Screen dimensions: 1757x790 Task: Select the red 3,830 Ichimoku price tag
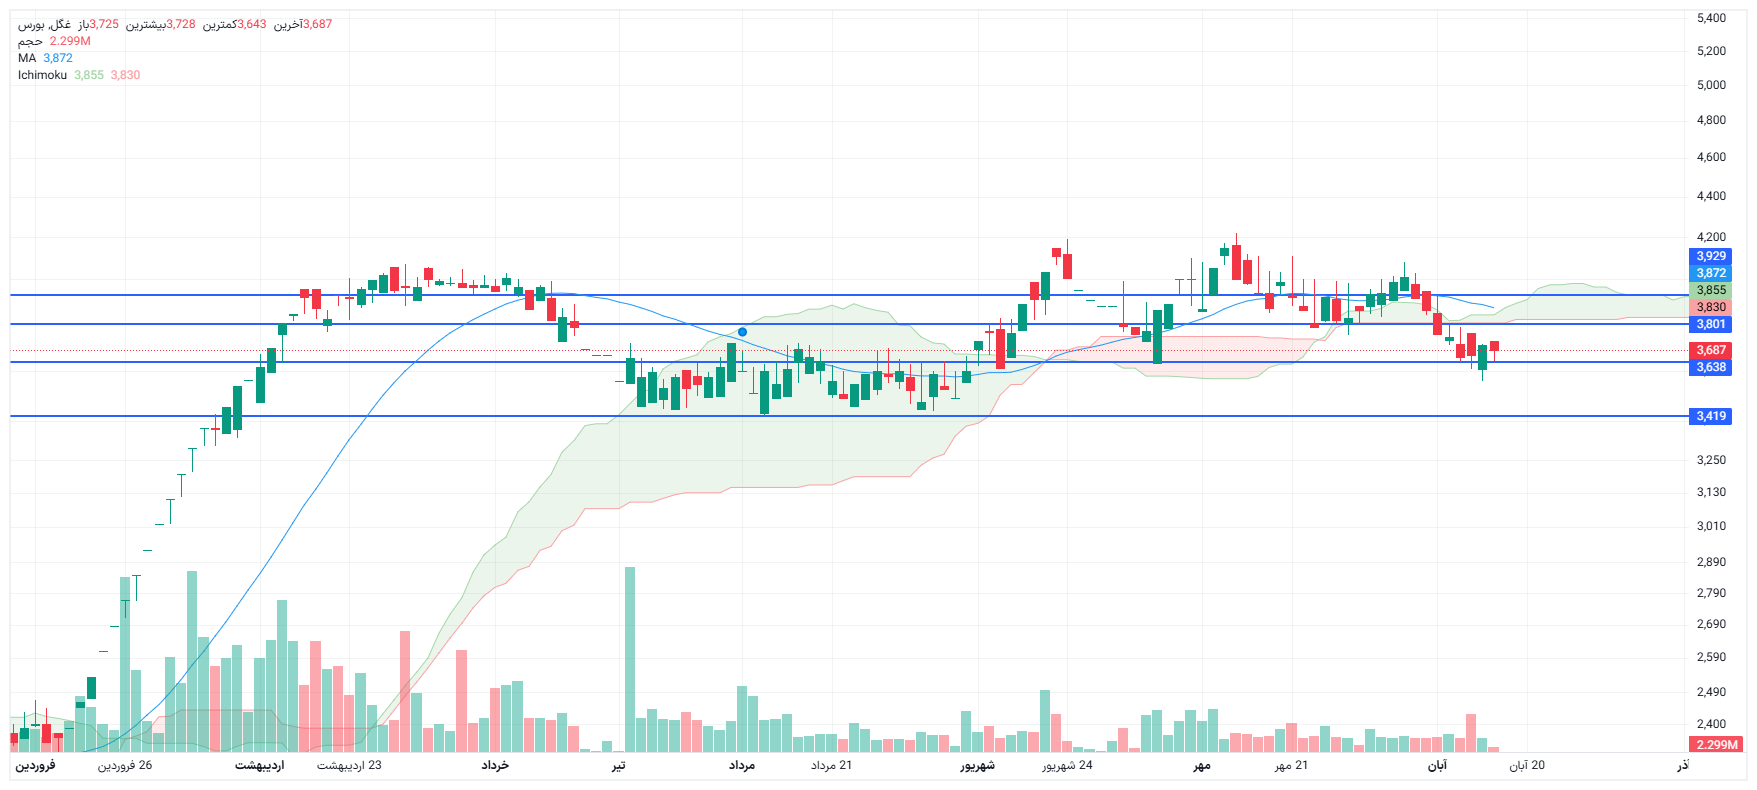[1711, 307]
